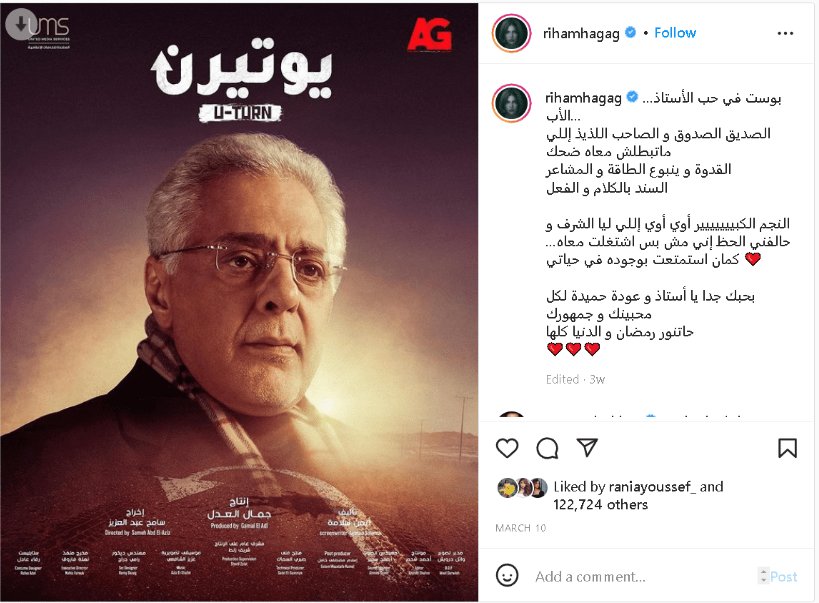
Task: Save post with bookmark icon
Action: point(787,448)
